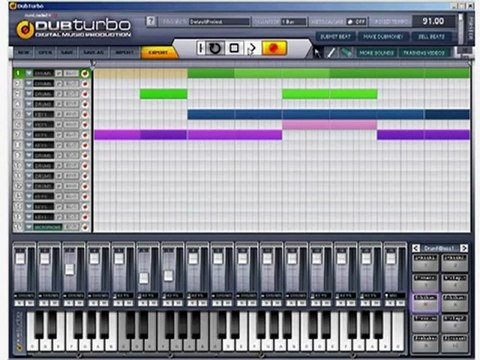Open the quantize 1 Bar dropdown

[294, 22]
